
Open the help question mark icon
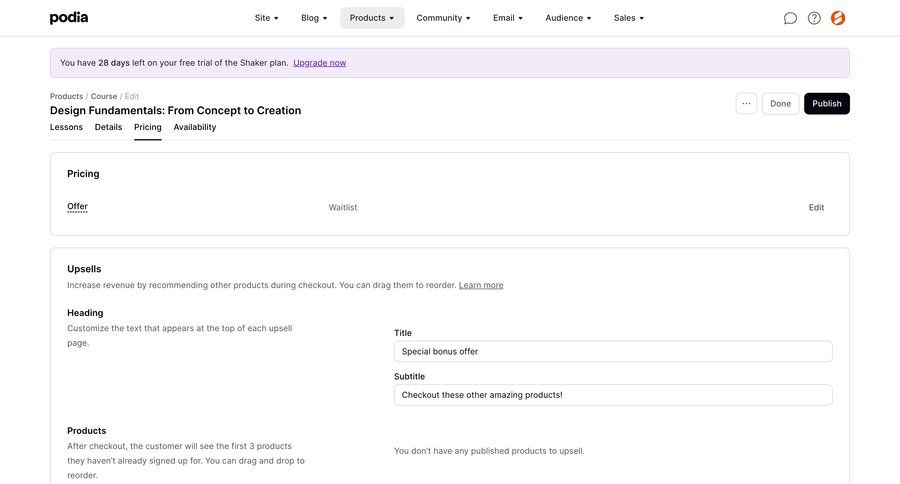point(814,18)
